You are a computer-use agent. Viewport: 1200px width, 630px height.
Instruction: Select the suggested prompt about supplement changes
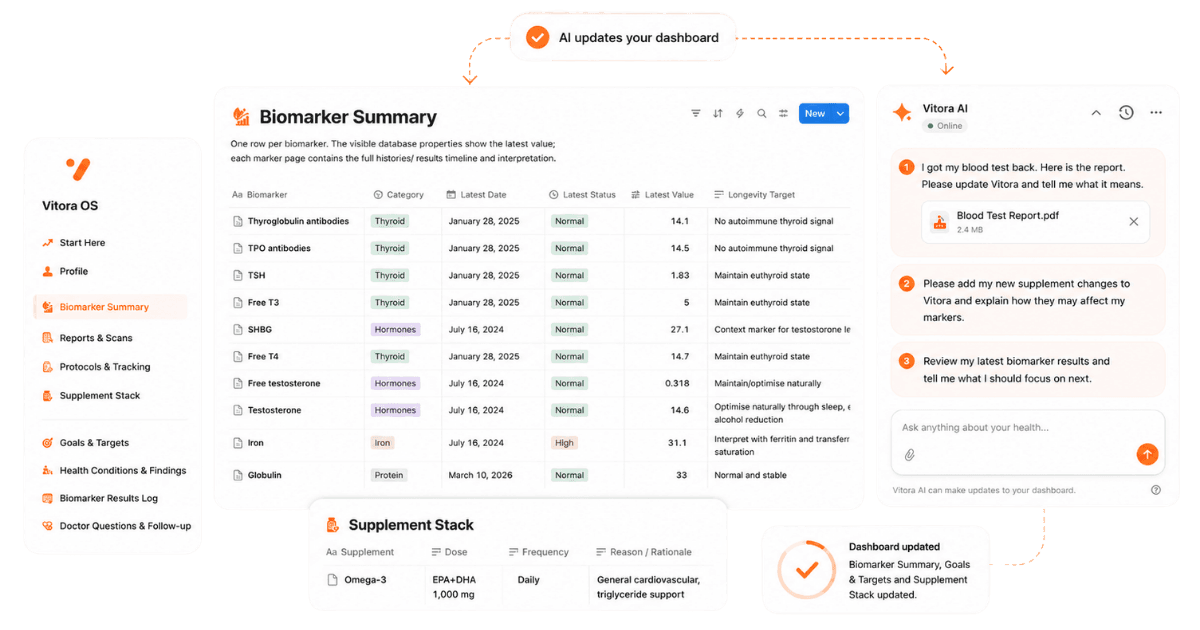(1027, 300)
